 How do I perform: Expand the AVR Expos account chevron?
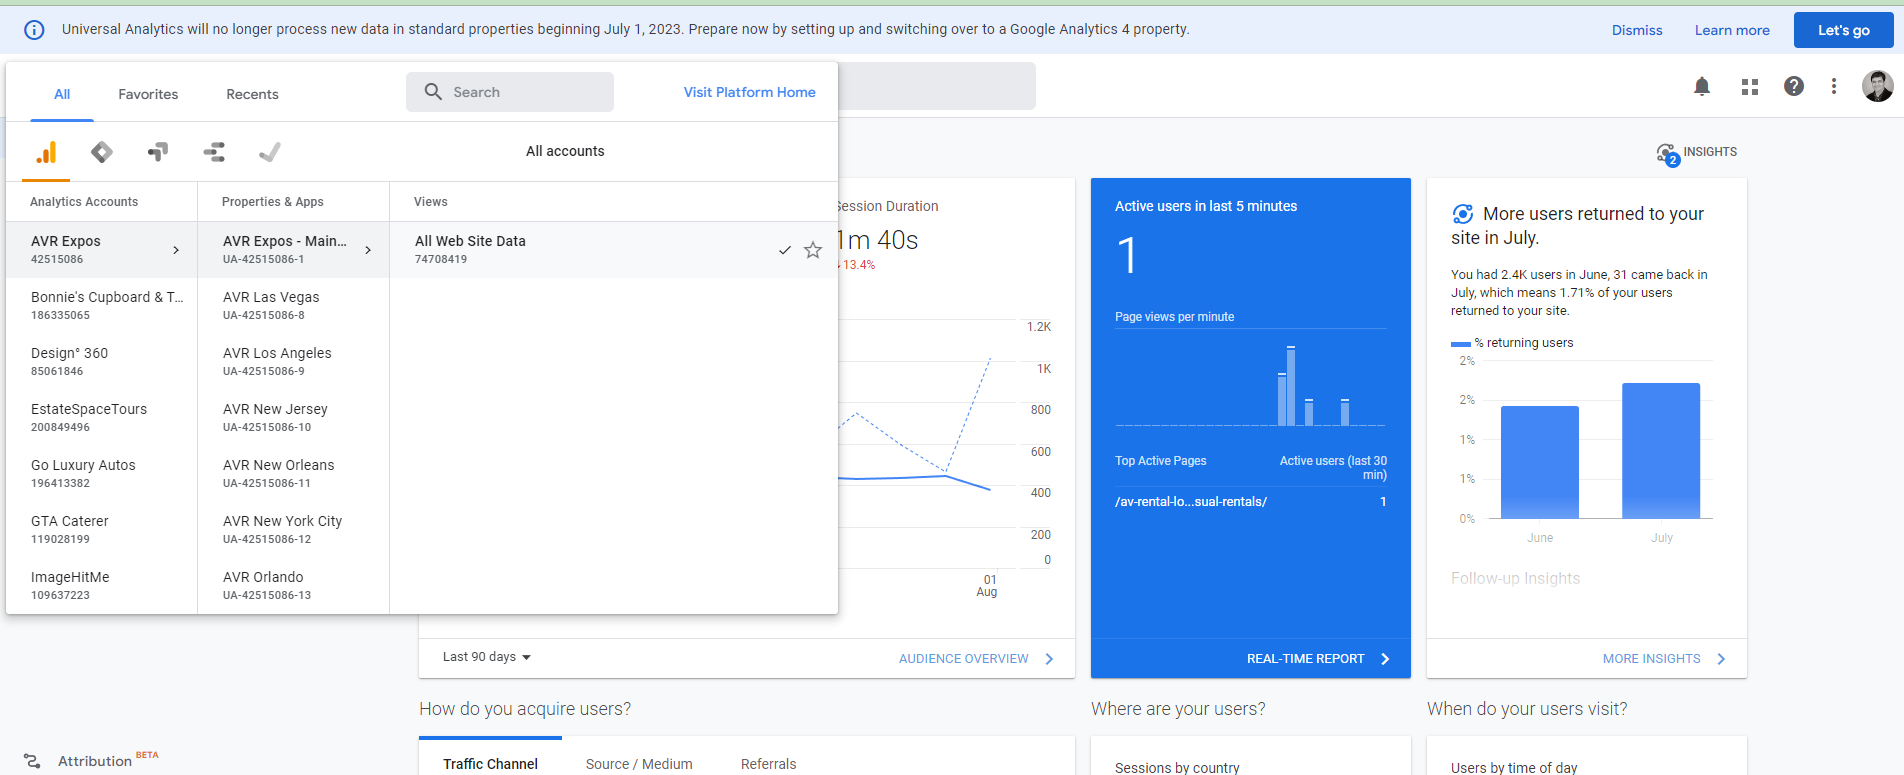(176, 250)
